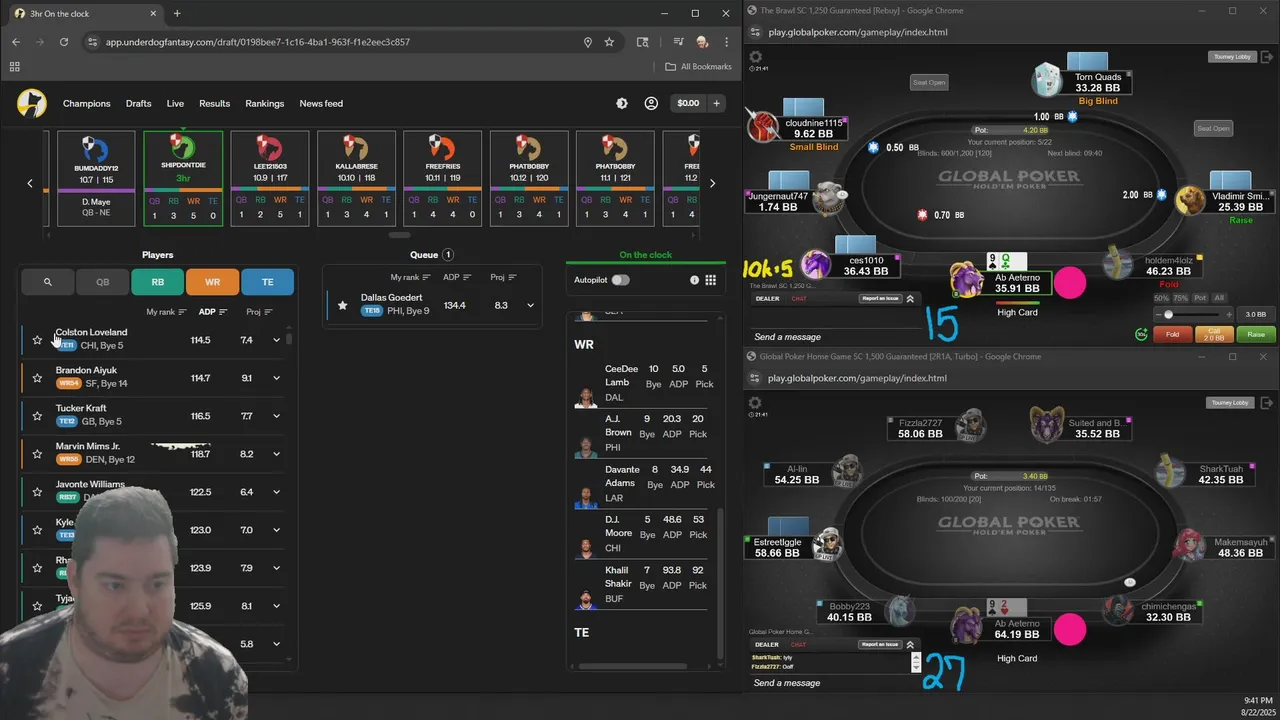Expand Tucker Kraft player details
The width and height of the screenshot is (1280, 720).
(277, 416)
